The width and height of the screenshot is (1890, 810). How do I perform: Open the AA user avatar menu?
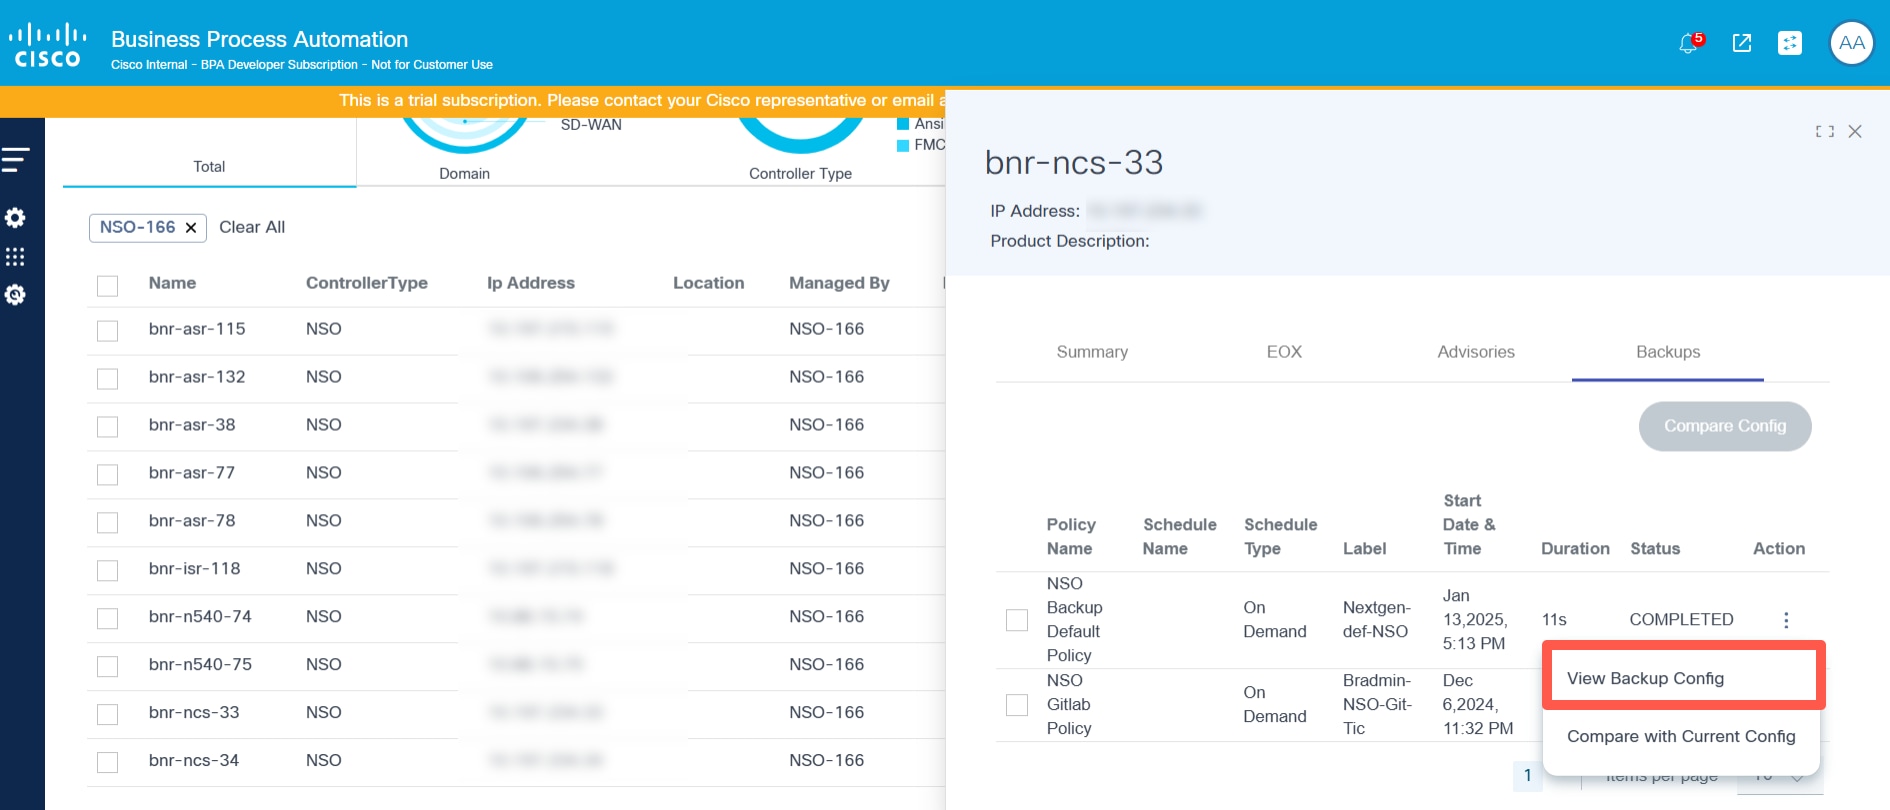(x=1851, y=43)
